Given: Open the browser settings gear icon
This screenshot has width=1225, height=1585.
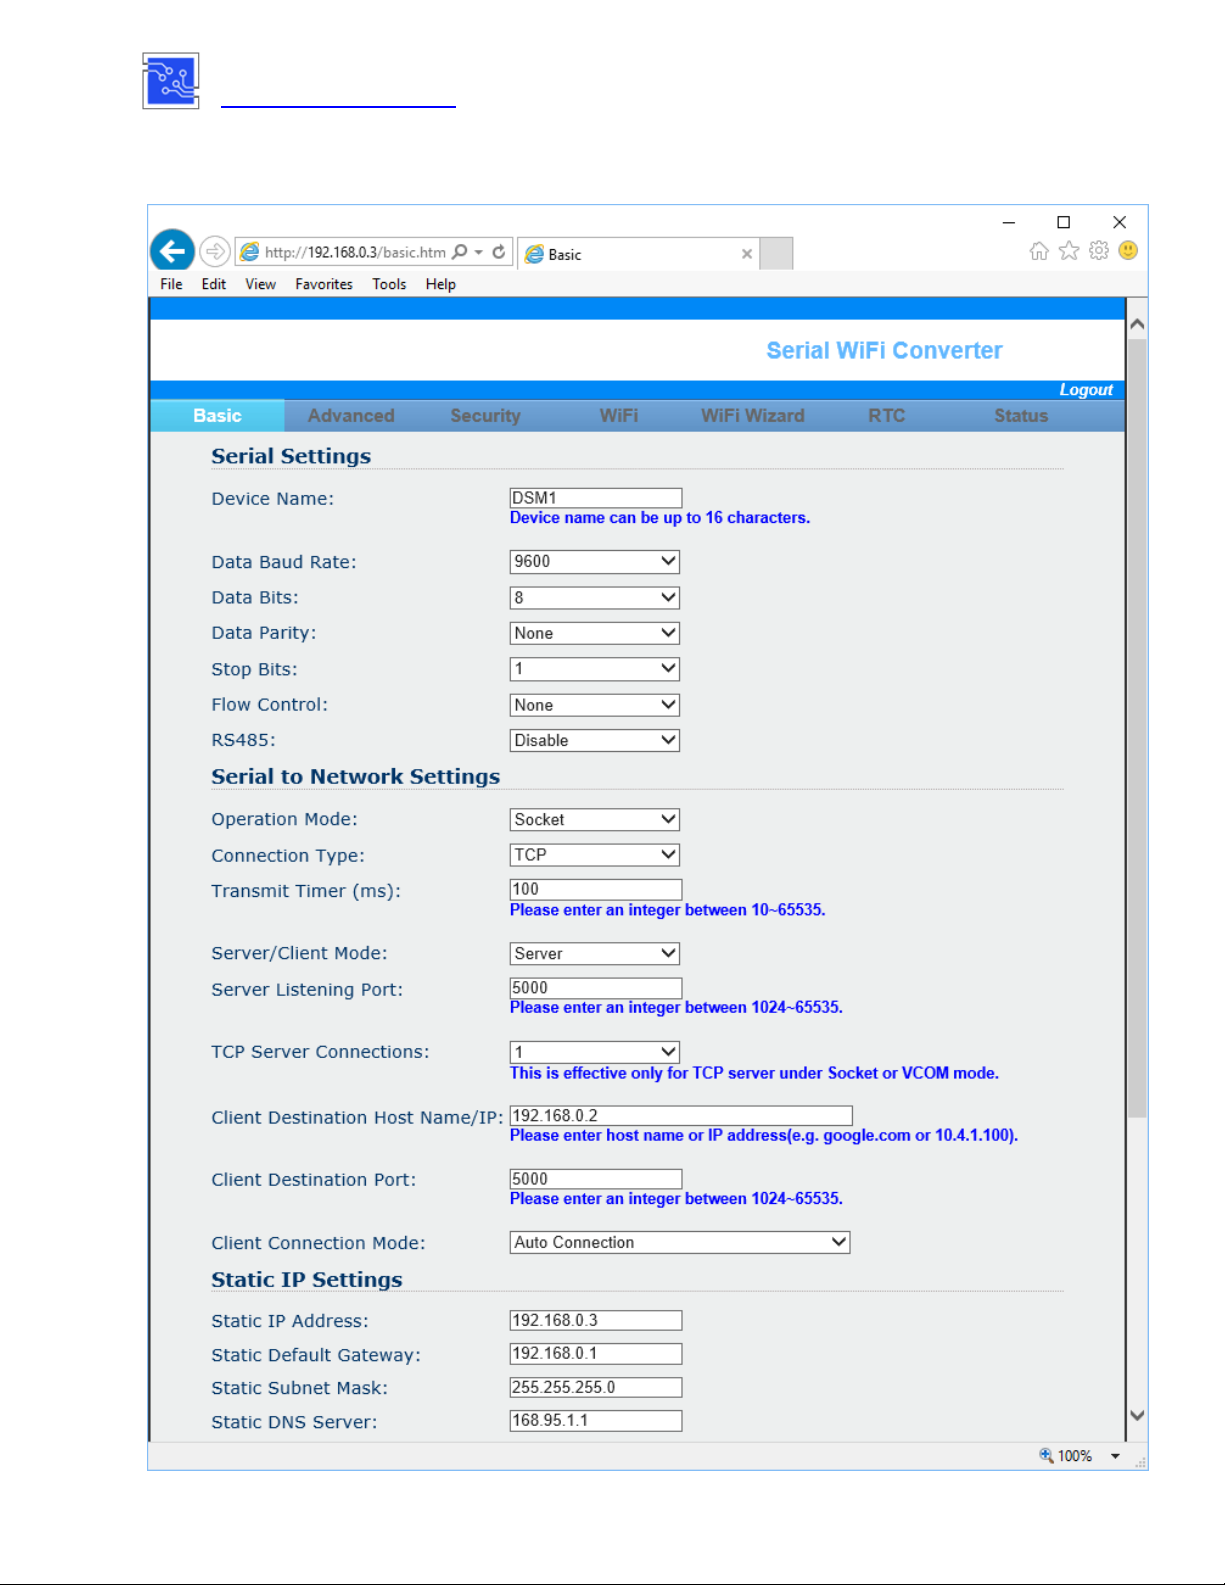Looking at the screenshot, I should 1099,251.
